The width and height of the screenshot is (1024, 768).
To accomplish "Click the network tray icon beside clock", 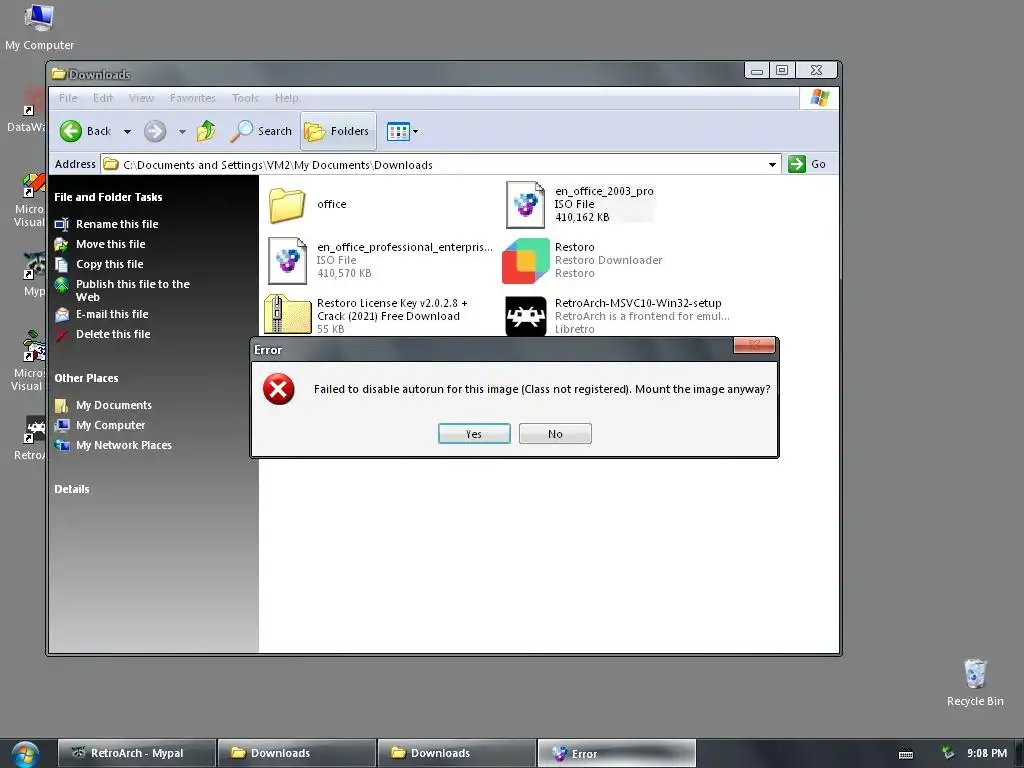I will pos(948,753).
